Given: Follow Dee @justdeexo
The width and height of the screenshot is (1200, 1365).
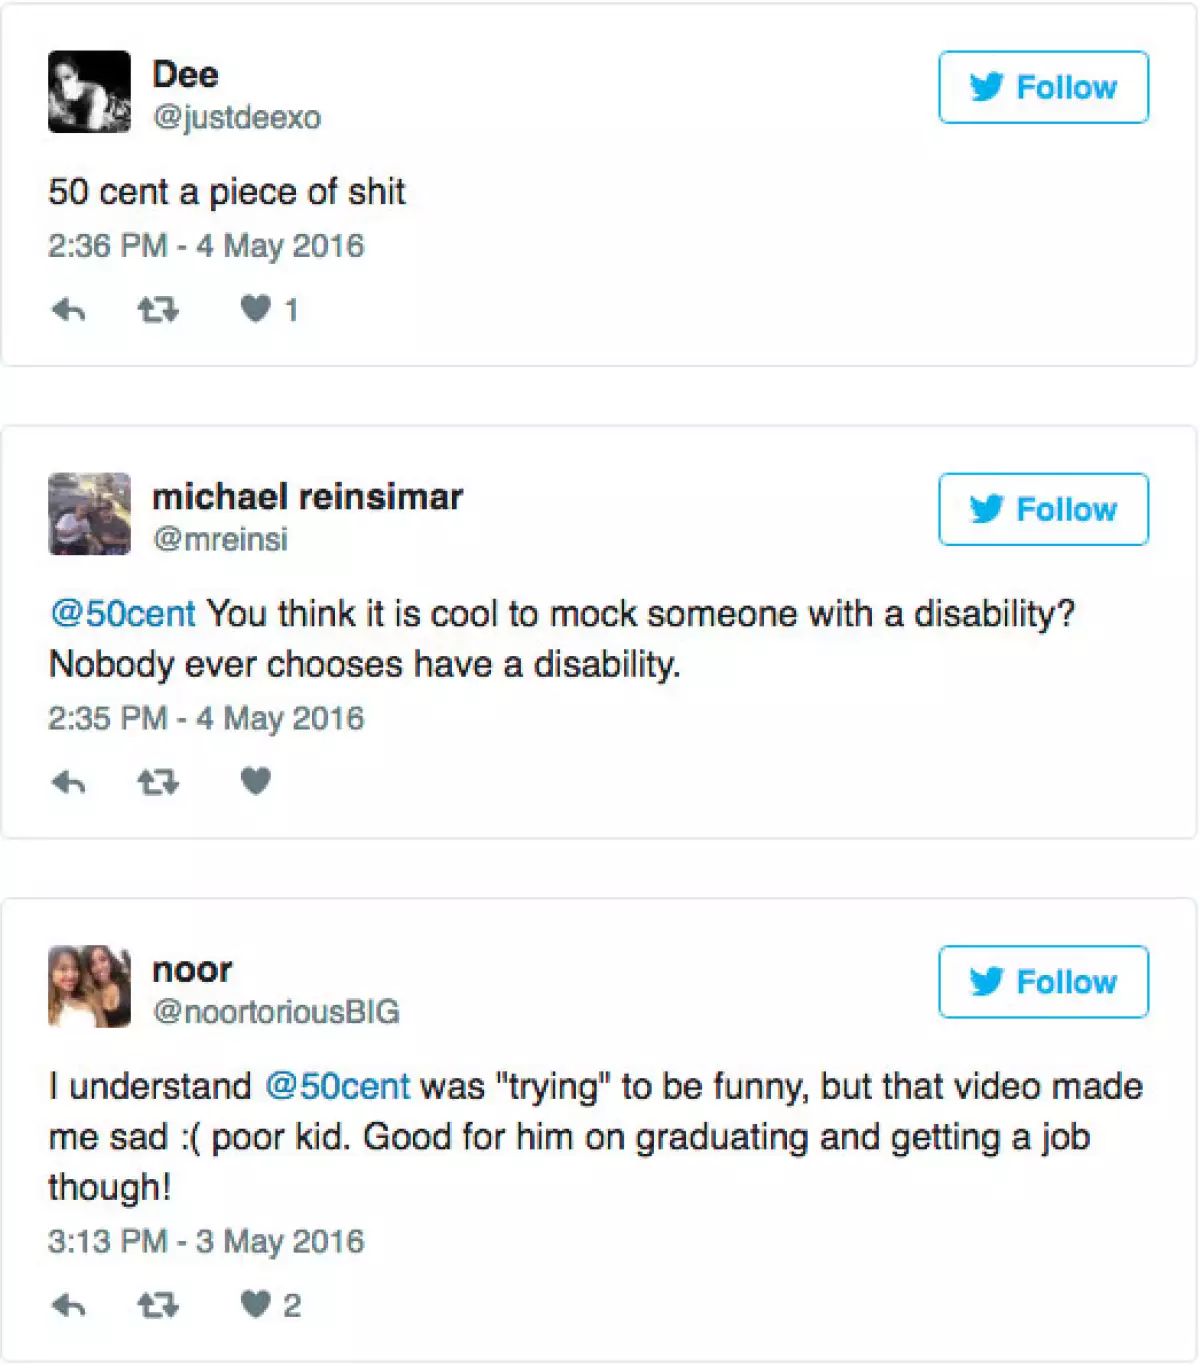Looking at the screenshot, I should pyautogui.click(x=1043, y=87).
